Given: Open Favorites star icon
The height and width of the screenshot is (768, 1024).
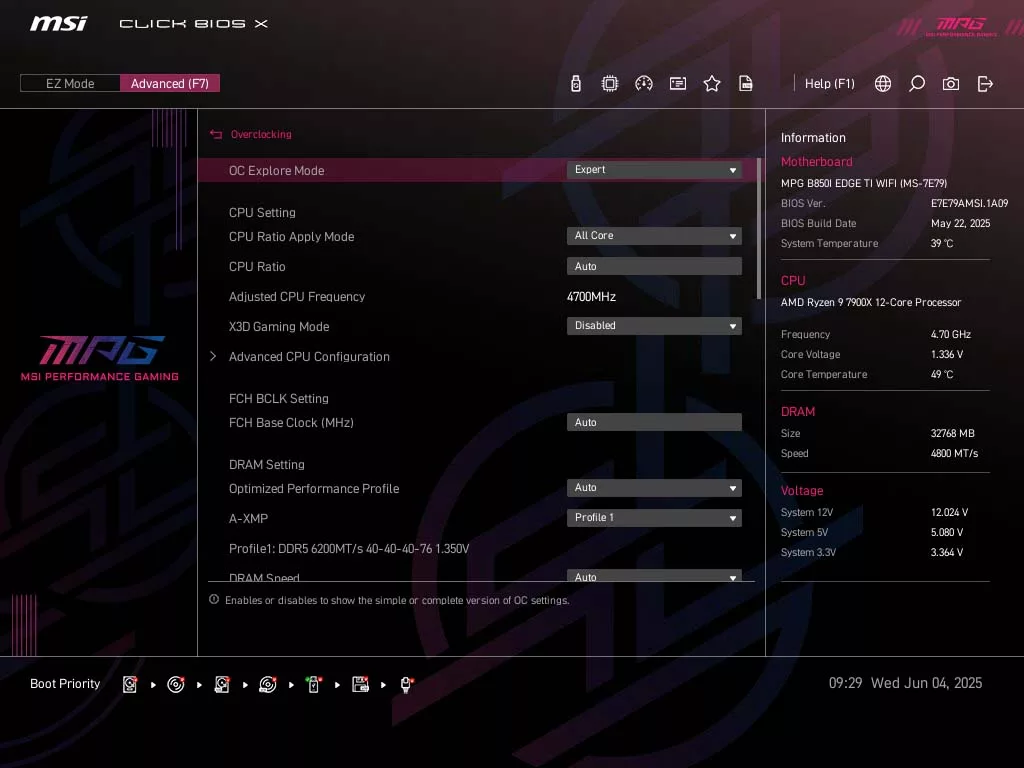Looking at the screenshot, I should (712, 84).
